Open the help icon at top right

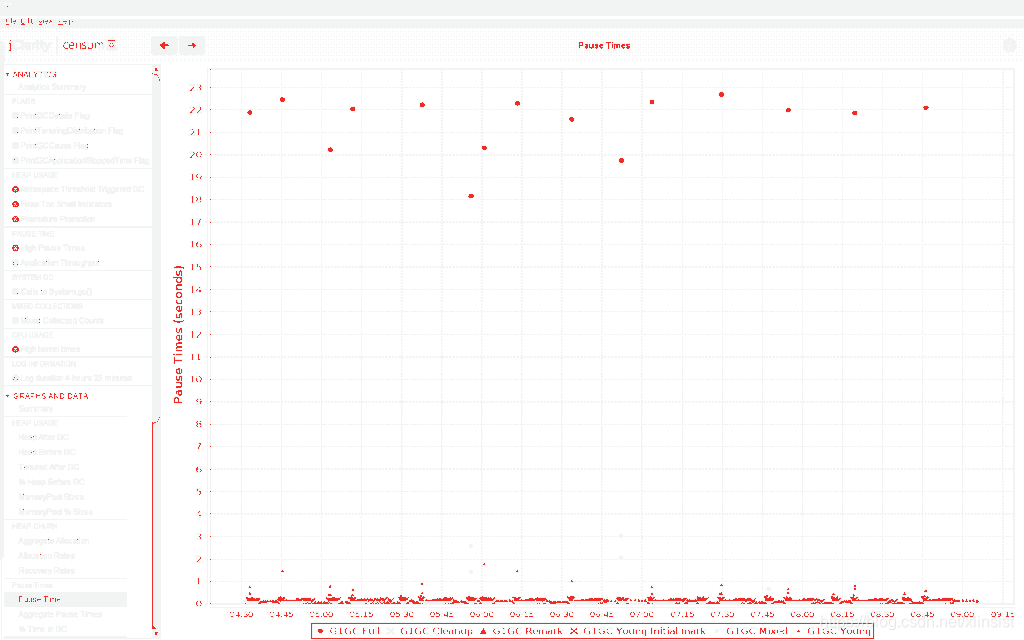pyautogui.click(x=1010, y=46)
